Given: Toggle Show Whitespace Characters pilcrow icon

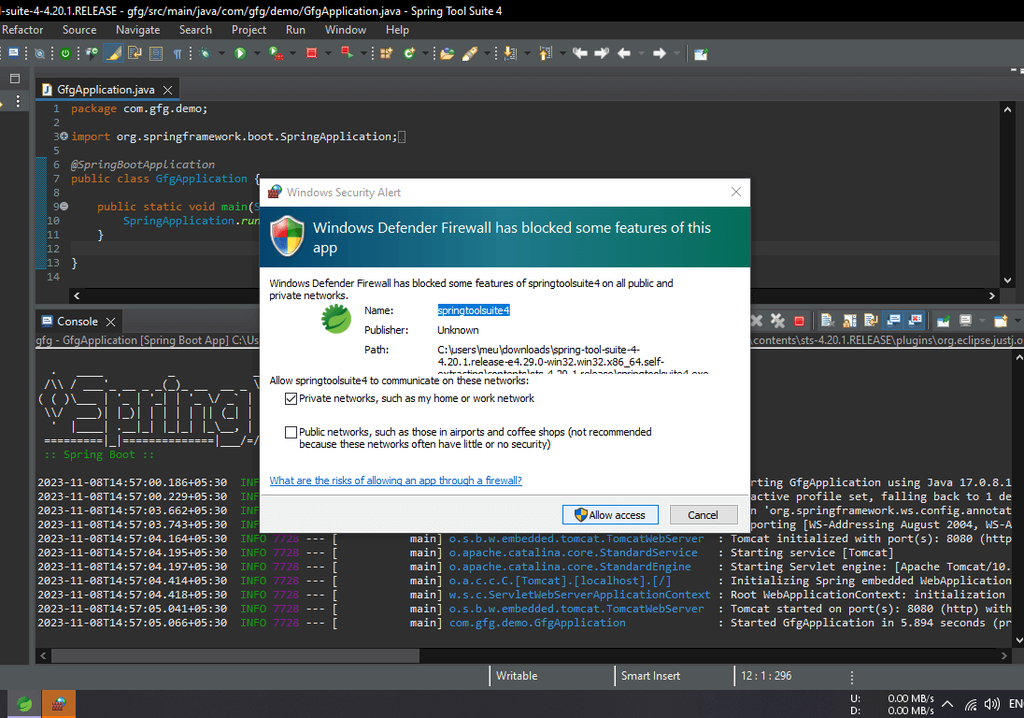Looking at the screenshot, I should 177,53.
